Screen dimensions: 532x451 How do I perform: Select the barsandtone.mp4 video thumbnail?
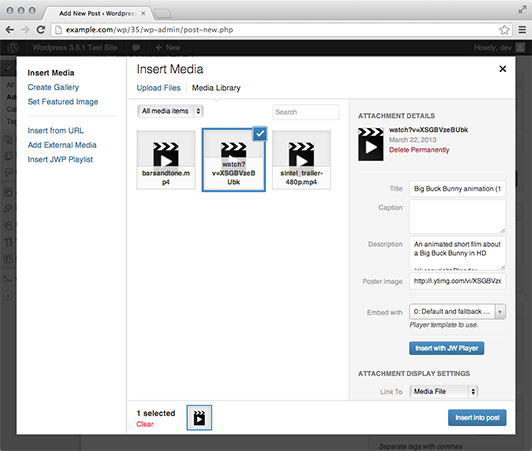tap(166, 160)
